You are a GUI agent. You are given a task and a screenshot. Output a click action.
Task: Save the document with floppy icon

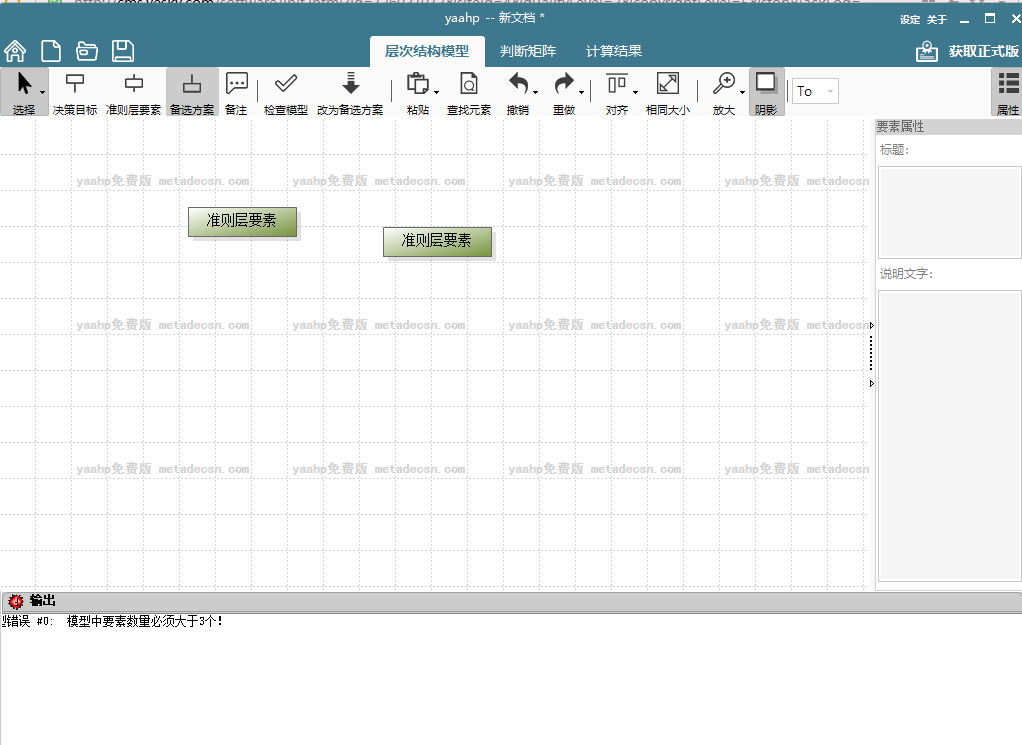(x=123, y=51)
